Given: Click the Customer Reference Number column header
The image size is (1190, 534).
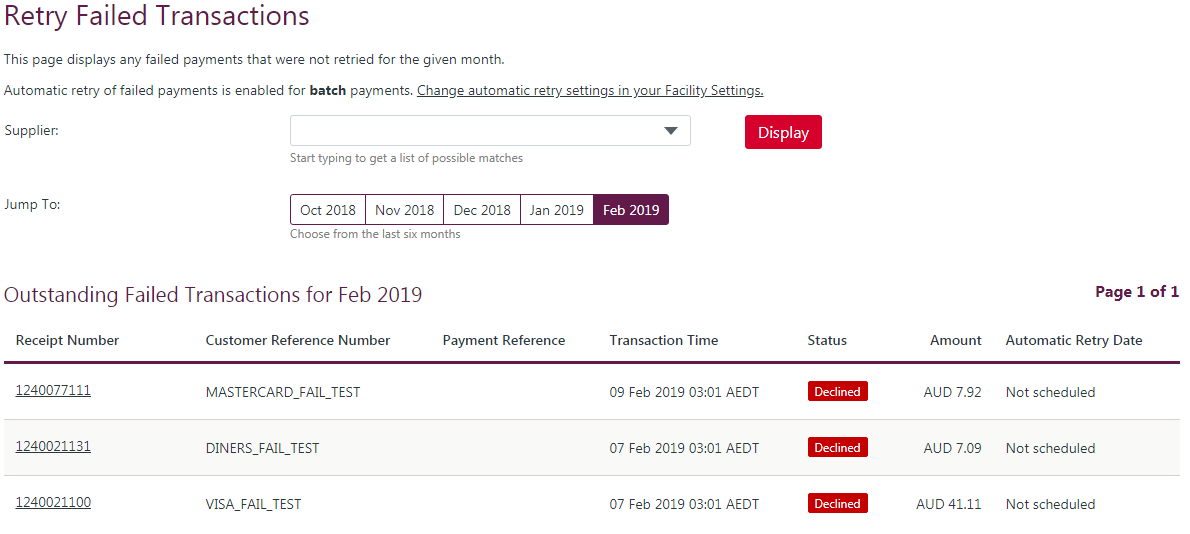Looking at the screenshot, I should point(297,341).
